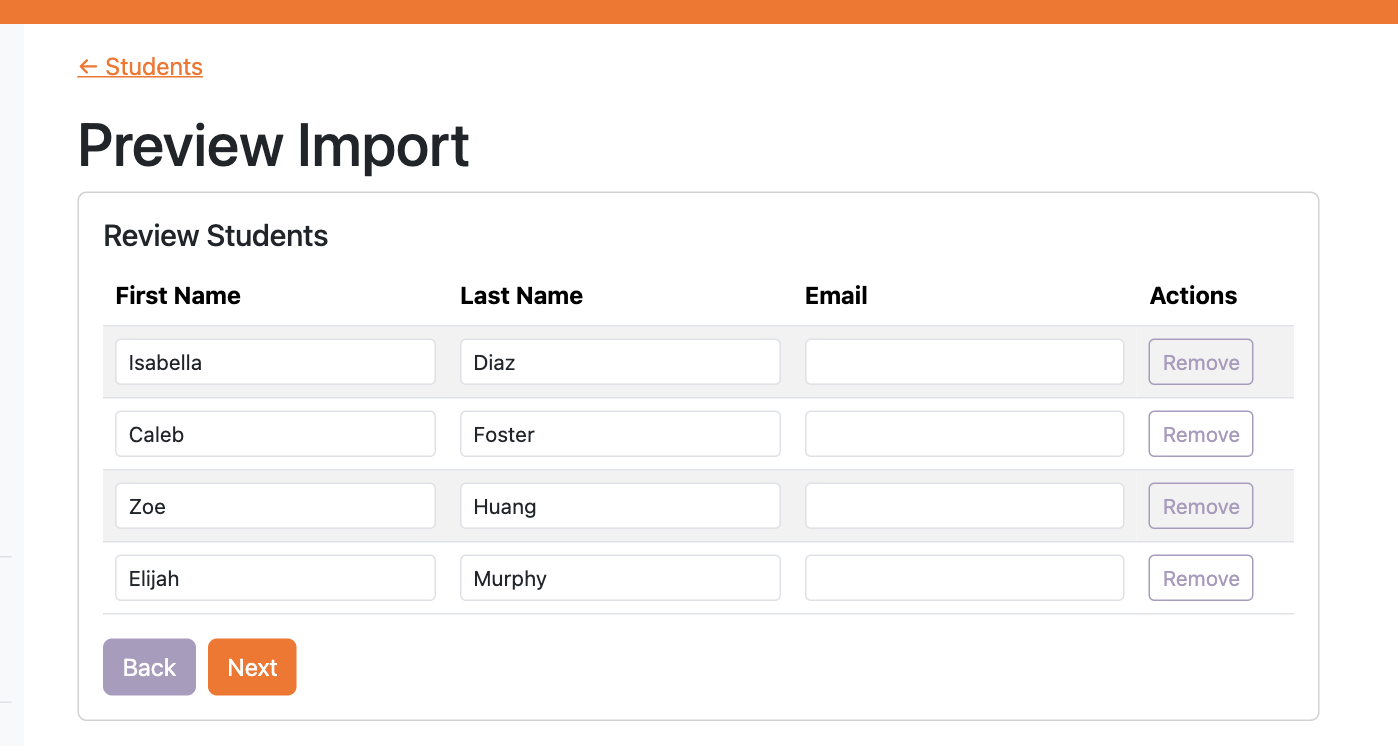
Task: Click the Review Students heading
Action: (x=216, y=236)
